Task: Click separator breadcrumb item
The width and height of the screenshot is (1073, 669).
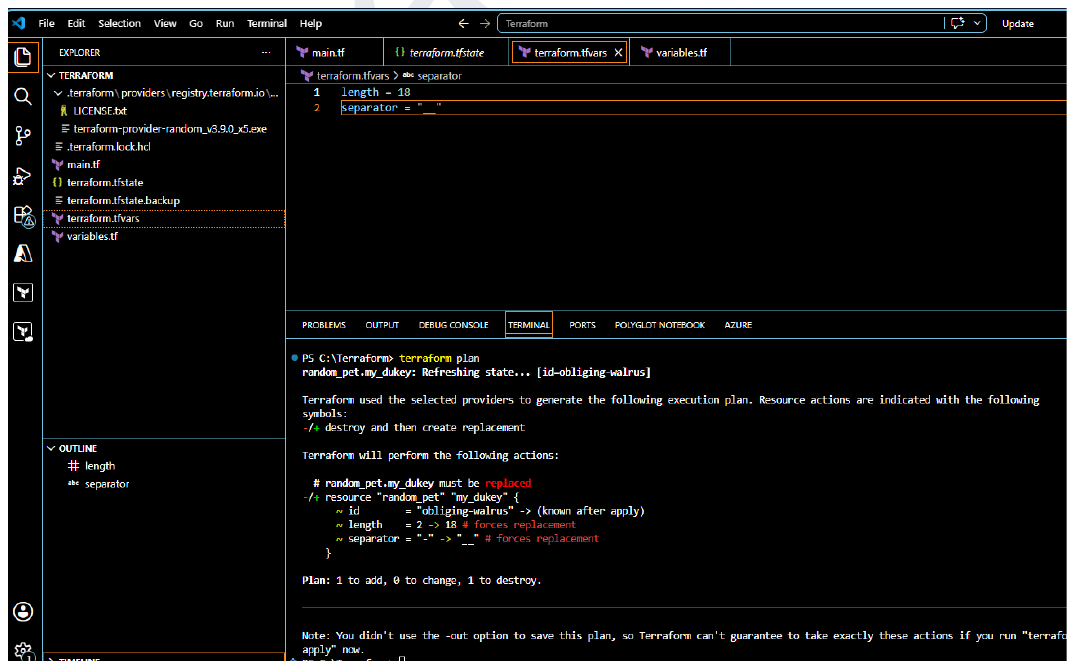Action: [439, 76]
